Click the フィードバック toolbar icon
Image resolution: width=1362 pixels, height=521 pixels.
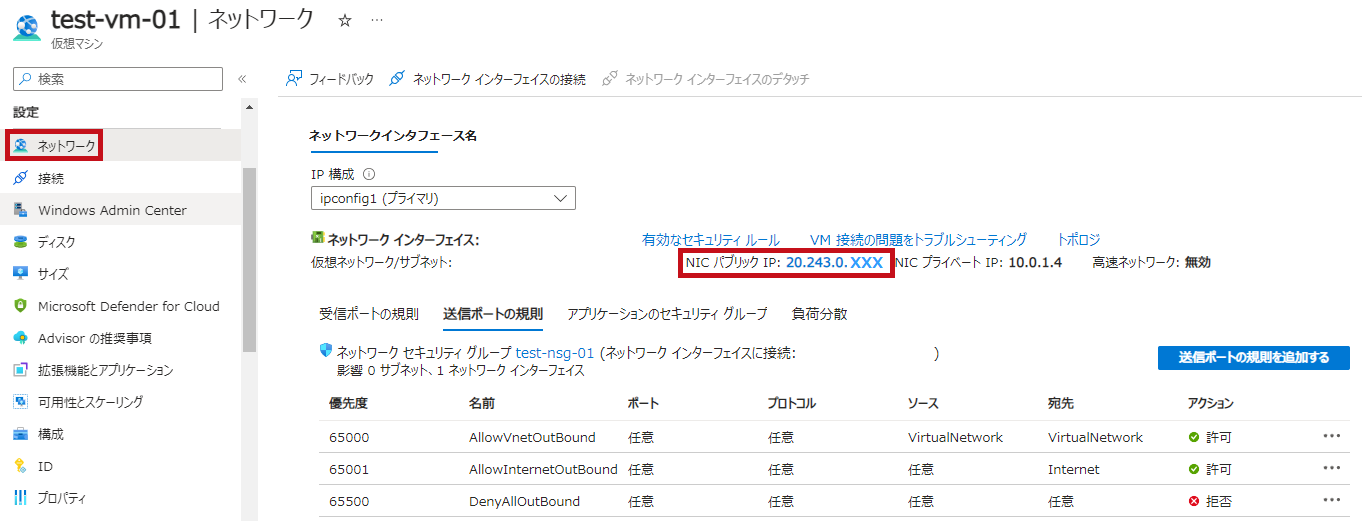[x=294, y=79]
